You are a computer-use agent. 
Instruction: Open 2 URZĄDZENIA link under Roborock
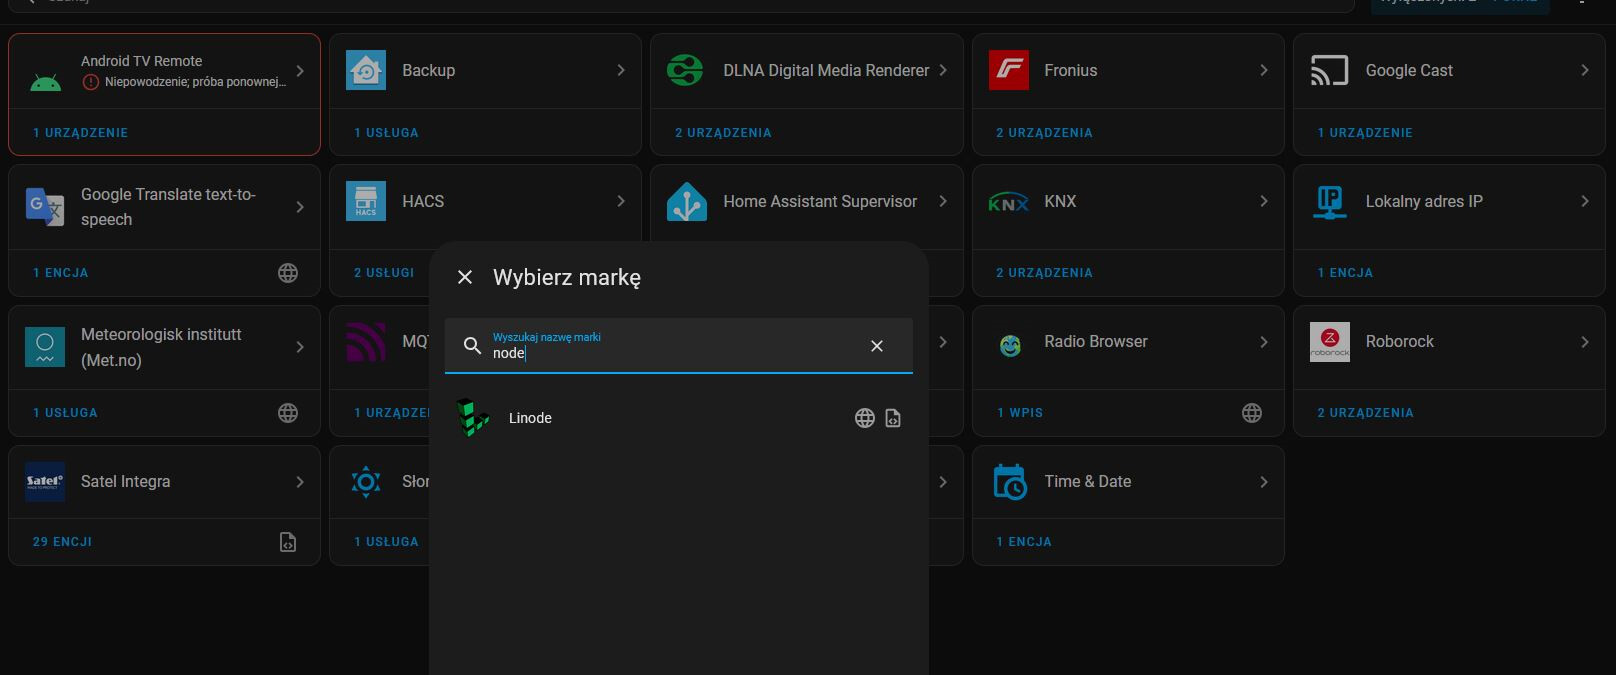[1365, 412]
